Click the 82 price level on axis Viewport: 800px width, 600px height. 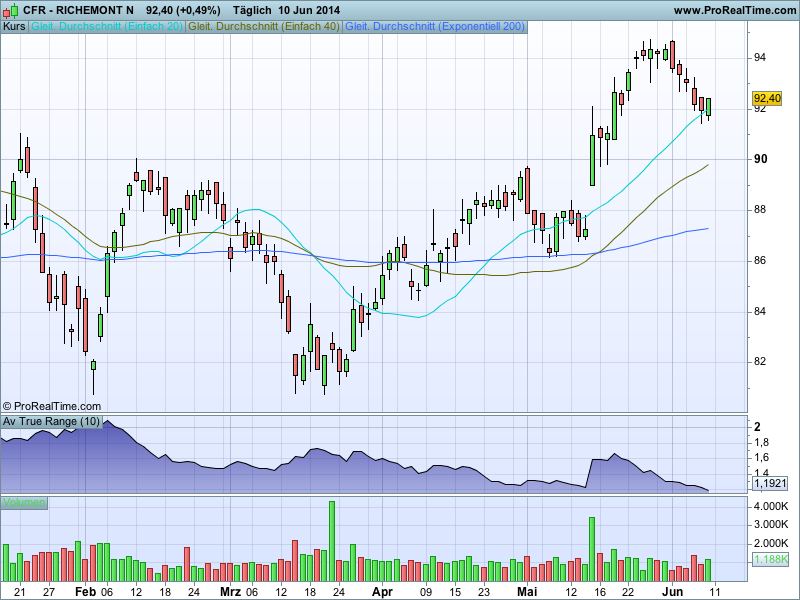point(760,362)
